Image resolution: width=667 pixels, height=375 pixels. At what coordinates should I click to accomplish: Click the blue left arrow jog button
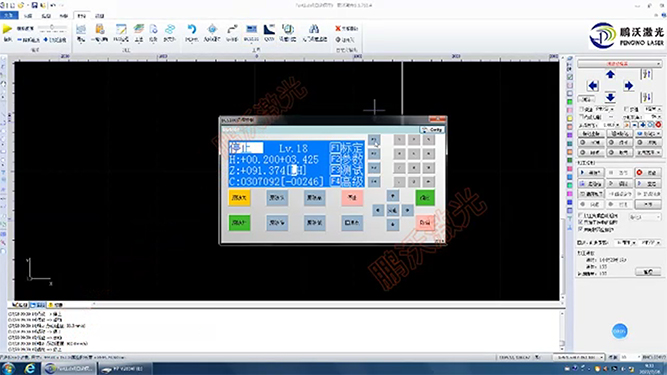coord(593,86)
